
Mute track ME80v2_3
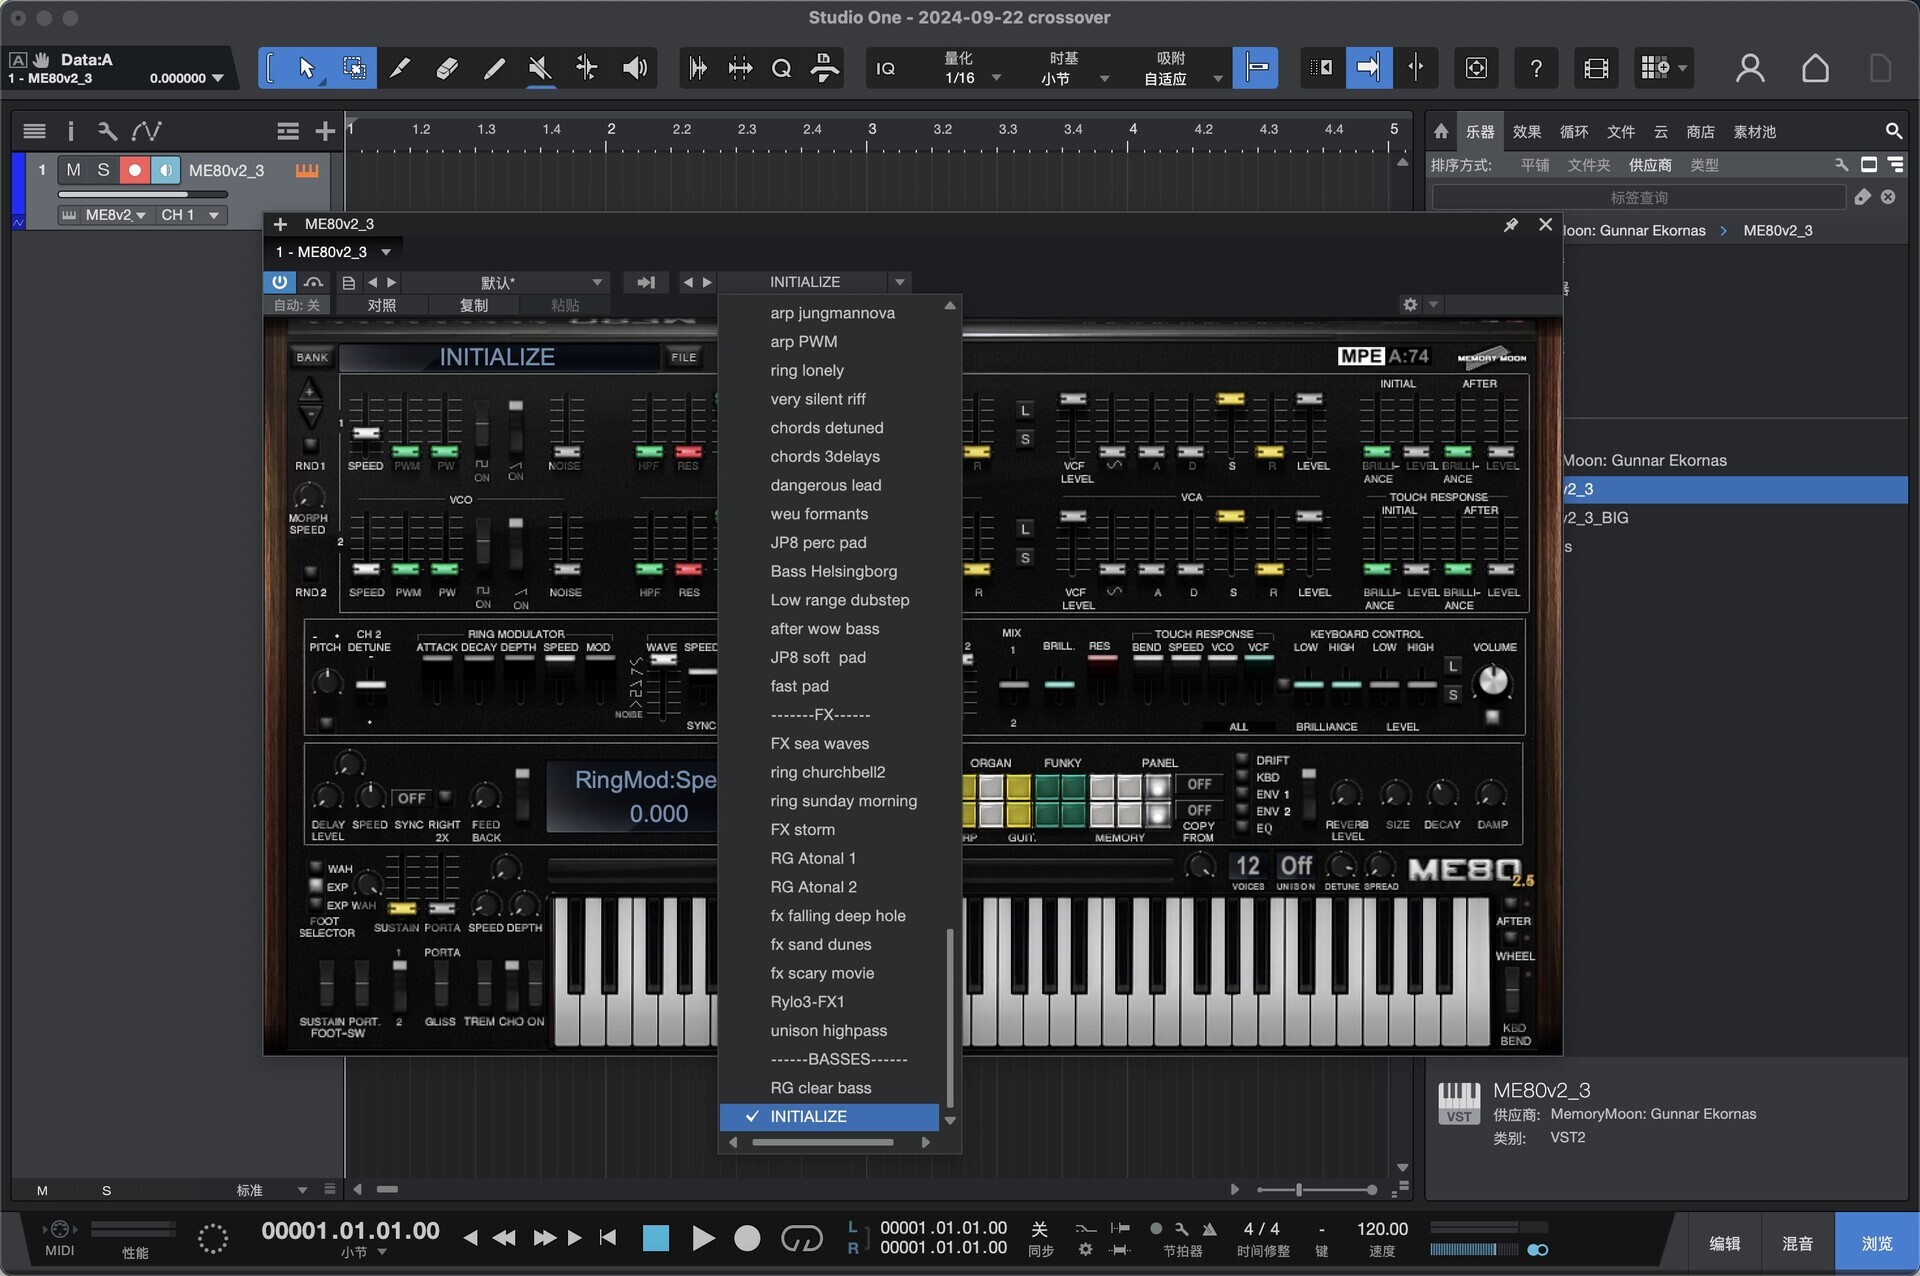[73, 170]
